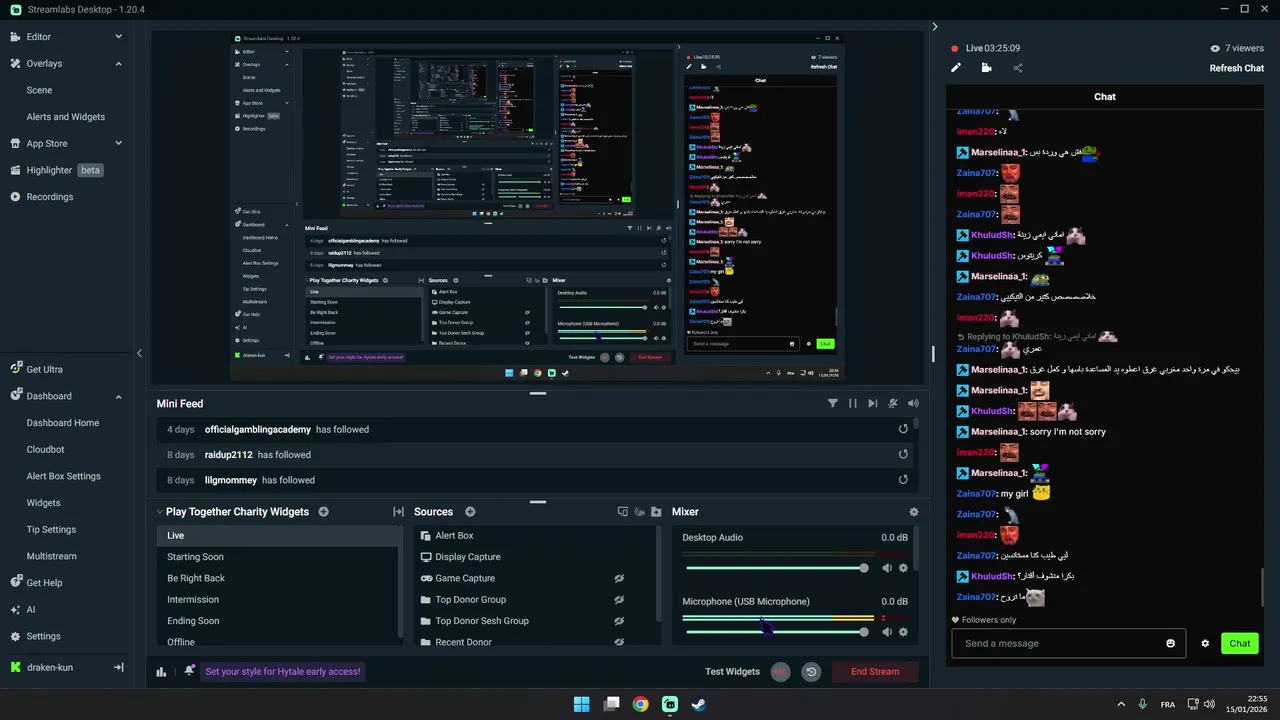Click the Get Ultra icon

coord(15,369)
